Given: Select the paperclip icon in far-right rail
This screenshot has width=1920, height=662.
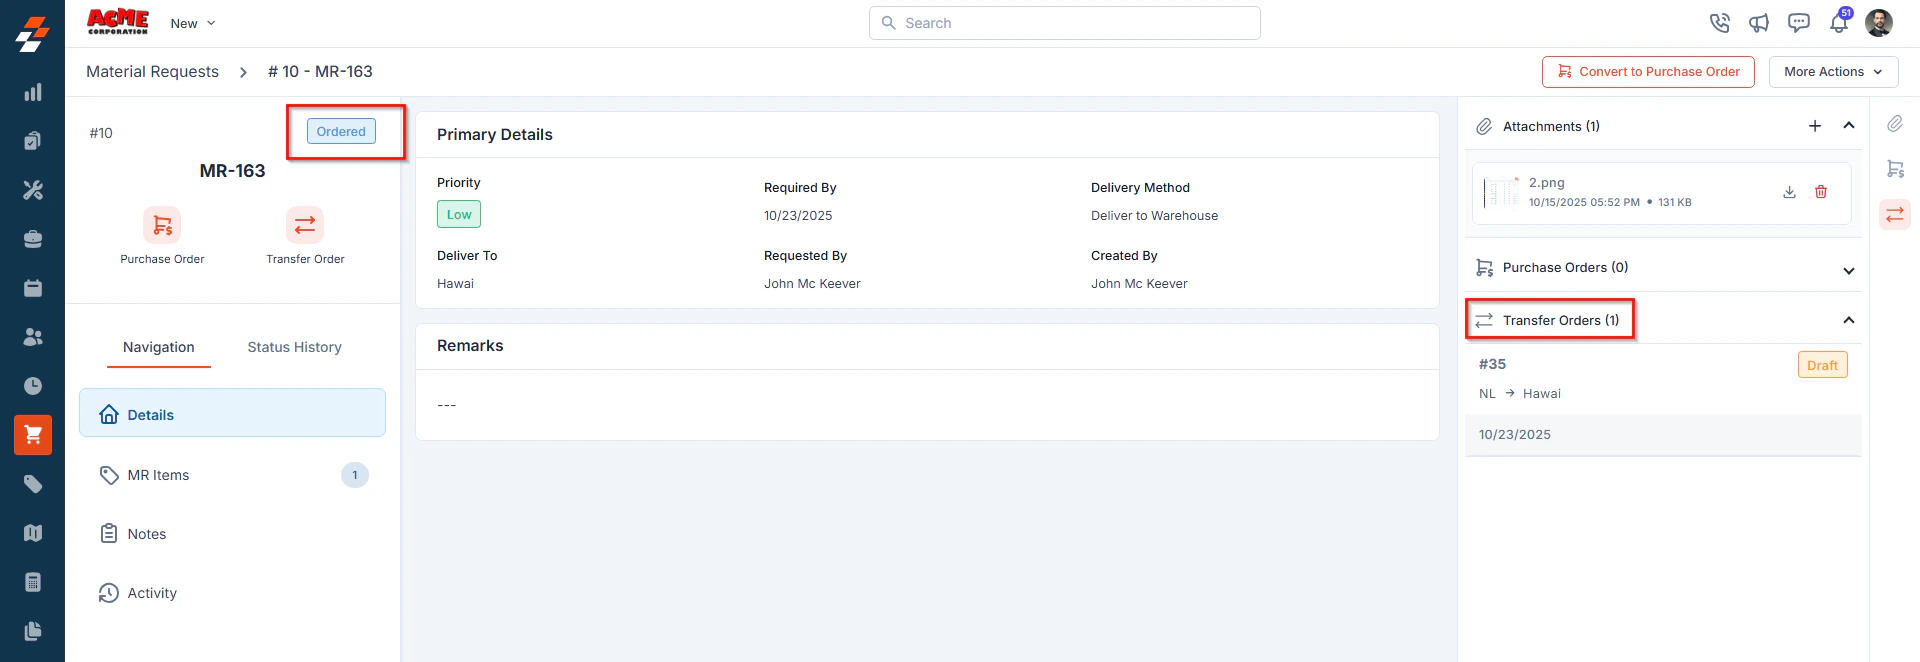Looking at the screenshot, I should pos(1895,124).
